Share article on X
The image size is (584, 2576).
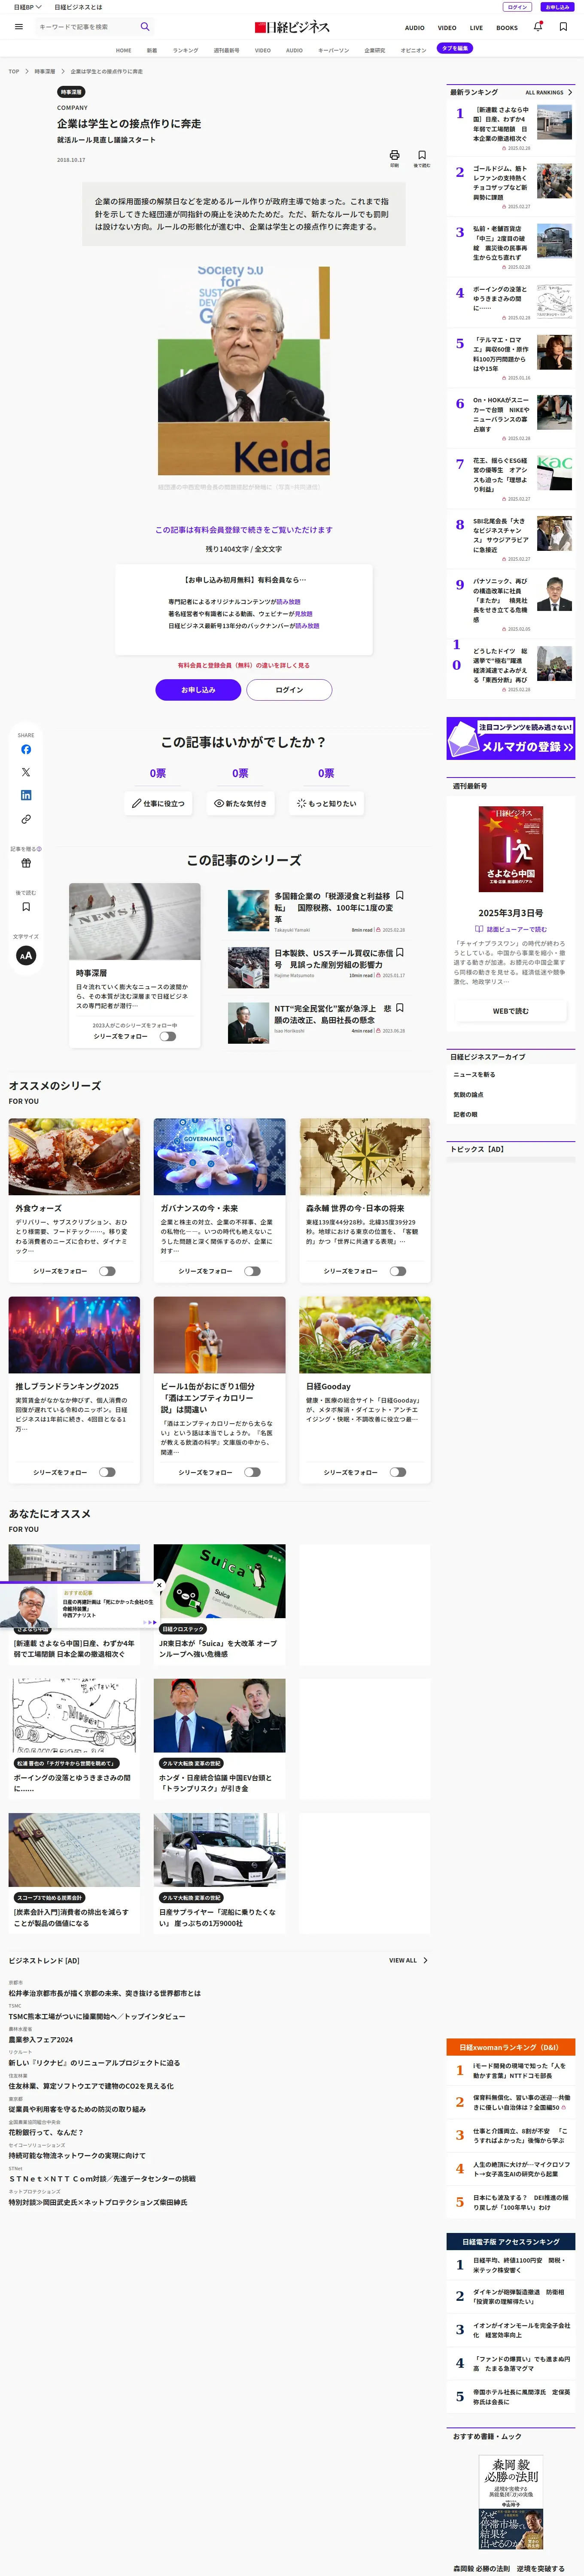click(x=26, y=772)
